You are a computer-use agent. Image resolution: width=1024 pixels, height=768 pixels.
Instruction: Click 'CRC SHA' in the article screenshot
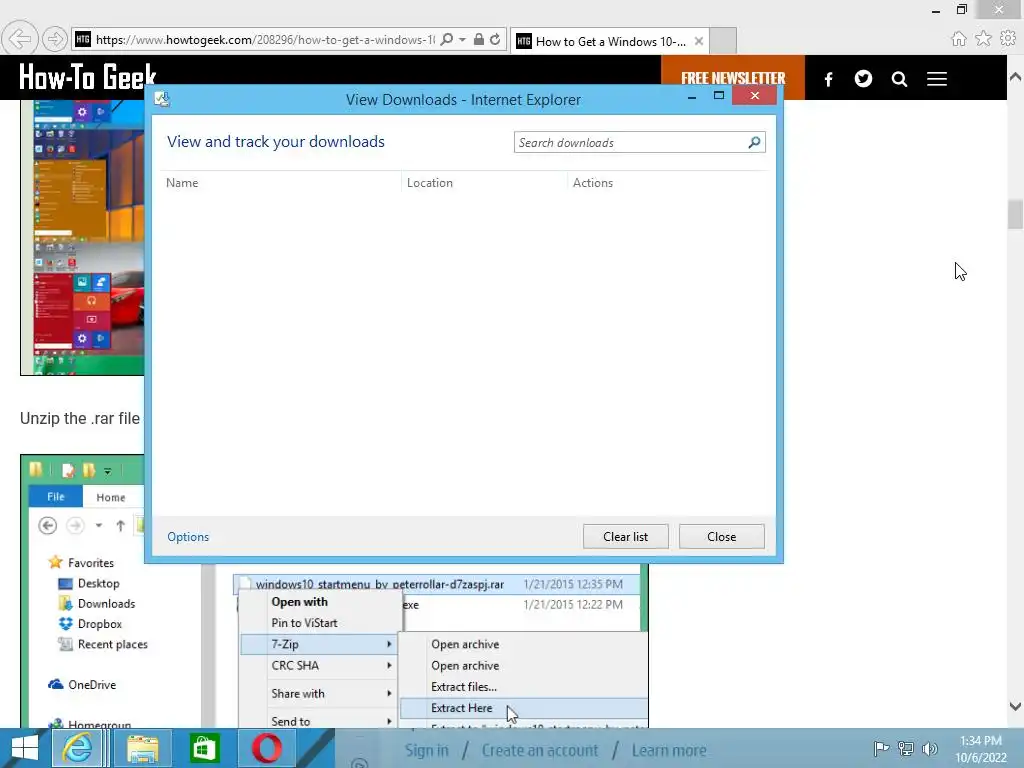pos(295,665)
